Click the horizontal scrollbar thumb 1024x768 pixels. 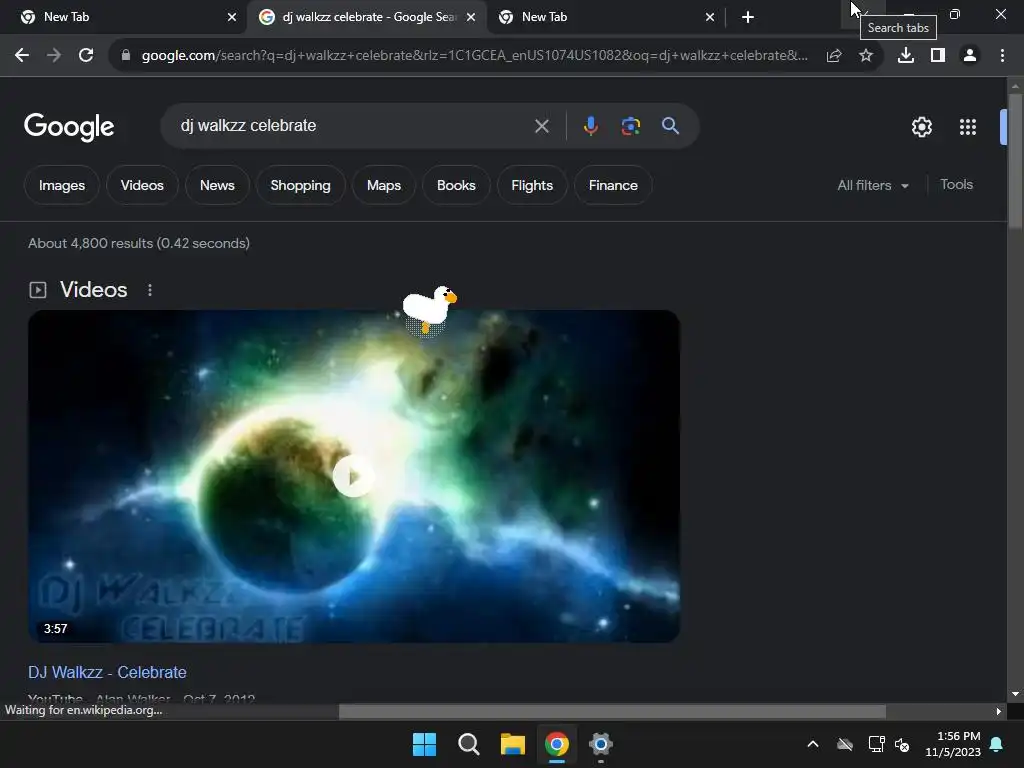(613, 711)
